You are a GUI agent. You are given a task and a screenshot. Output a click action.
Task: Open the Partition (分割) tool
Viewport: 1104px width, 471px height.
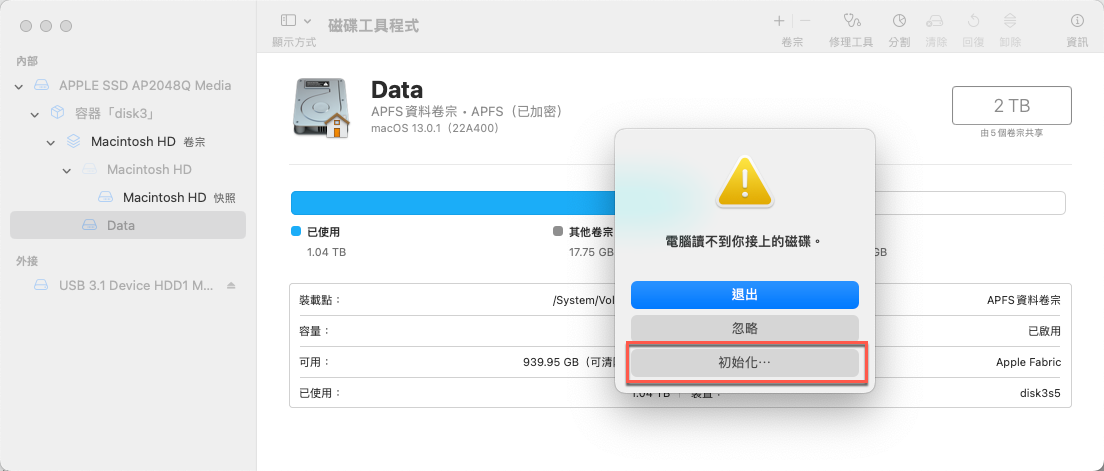click(899, 30)
